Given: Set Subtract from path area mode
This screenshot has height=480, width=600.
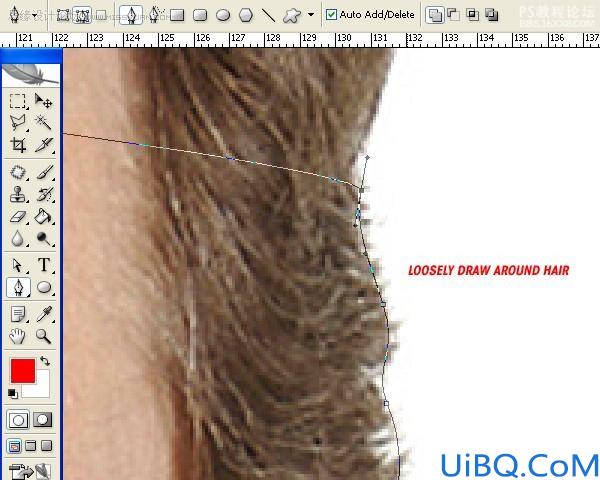Looking at the screenshot, I should (453, 15).
